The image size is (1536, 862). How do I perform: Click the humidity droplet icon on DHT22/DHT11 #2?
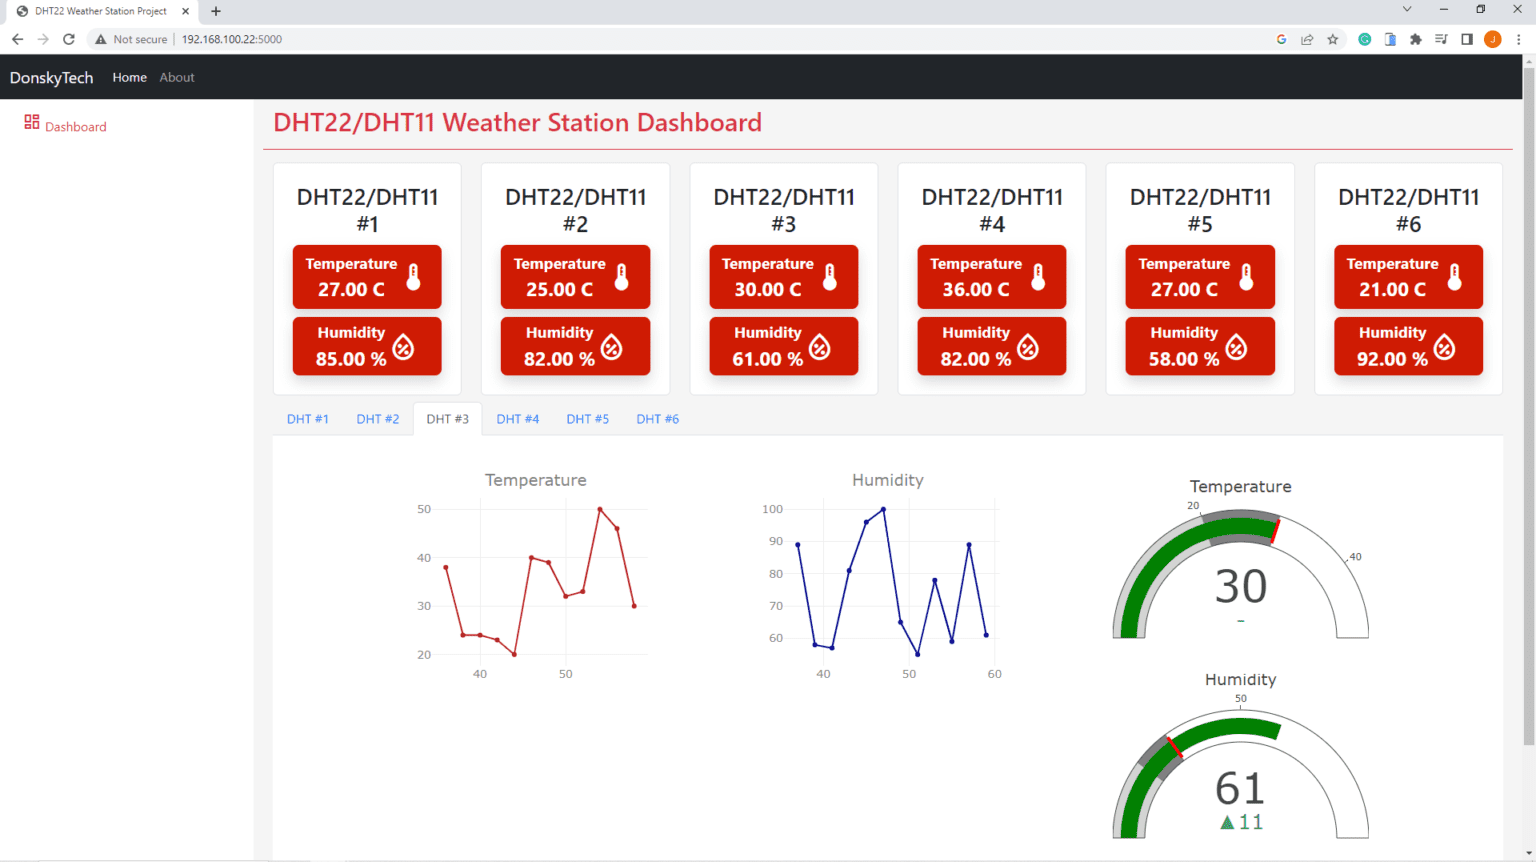coord(612,347)
